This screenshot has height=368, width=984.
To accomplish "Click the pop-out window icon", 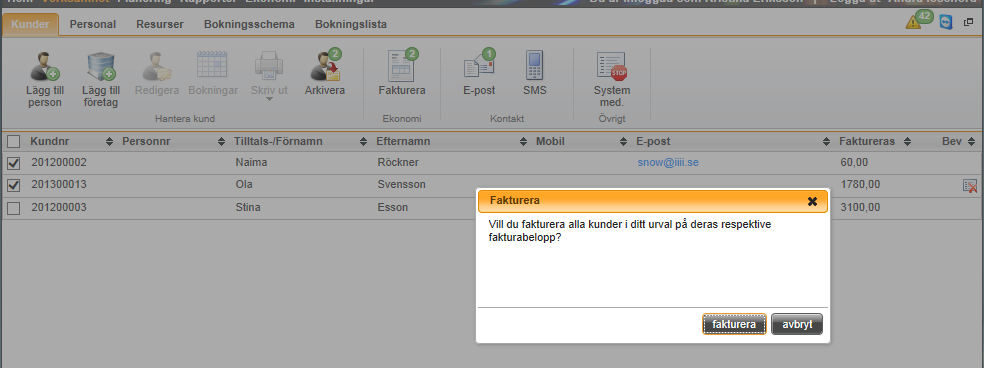I will (968, 23).
